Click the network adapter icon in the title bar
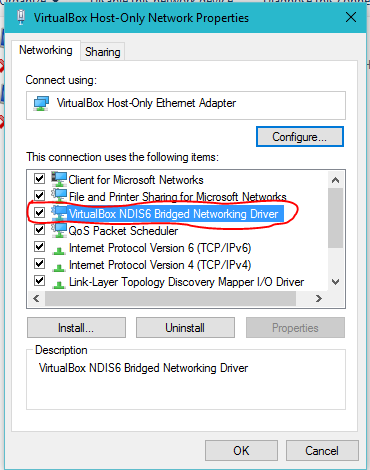Image resolution: width=370 pixels, height=470 pixels. (x=21, y=17)
